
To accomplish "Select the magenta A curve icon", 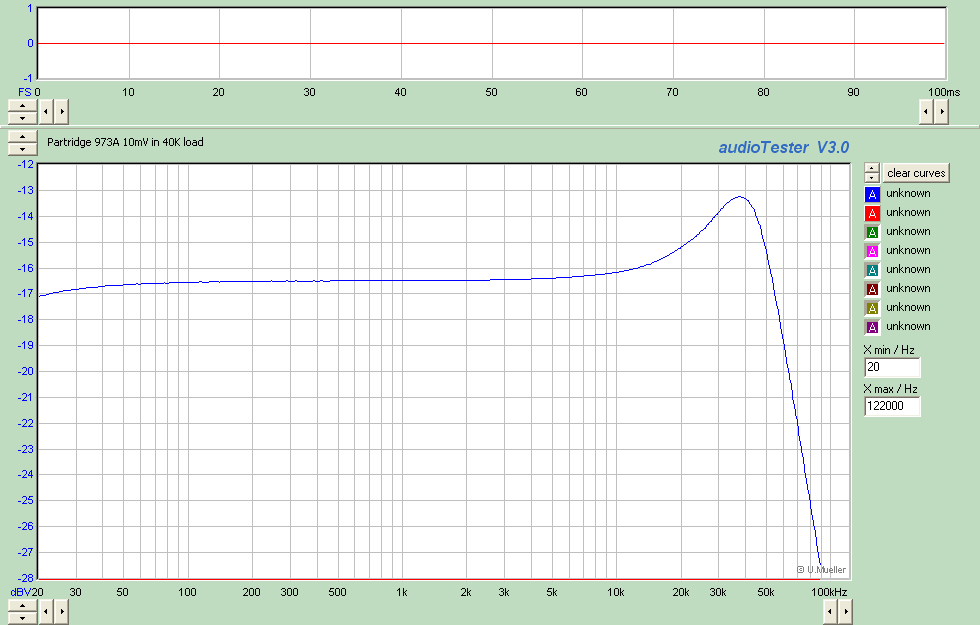I will [x=872, y=251].
